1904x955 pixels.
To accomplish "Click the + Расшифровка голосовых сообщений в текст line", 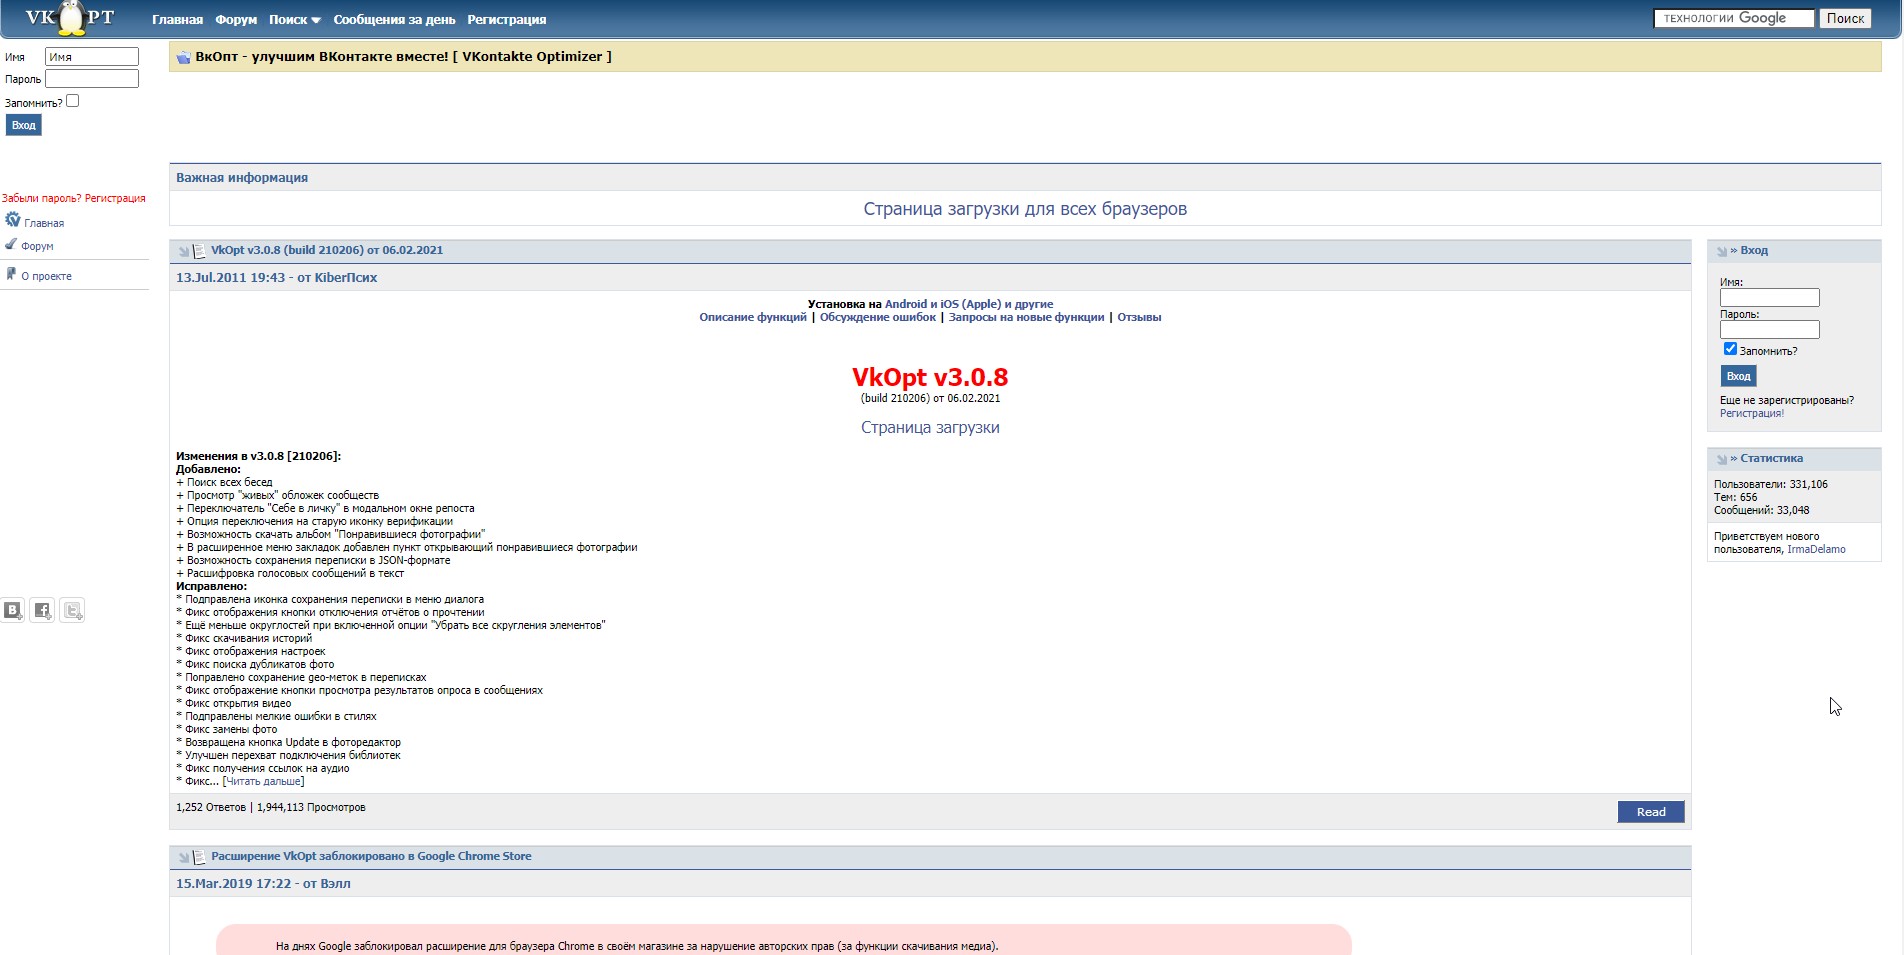I will point(290,573).
